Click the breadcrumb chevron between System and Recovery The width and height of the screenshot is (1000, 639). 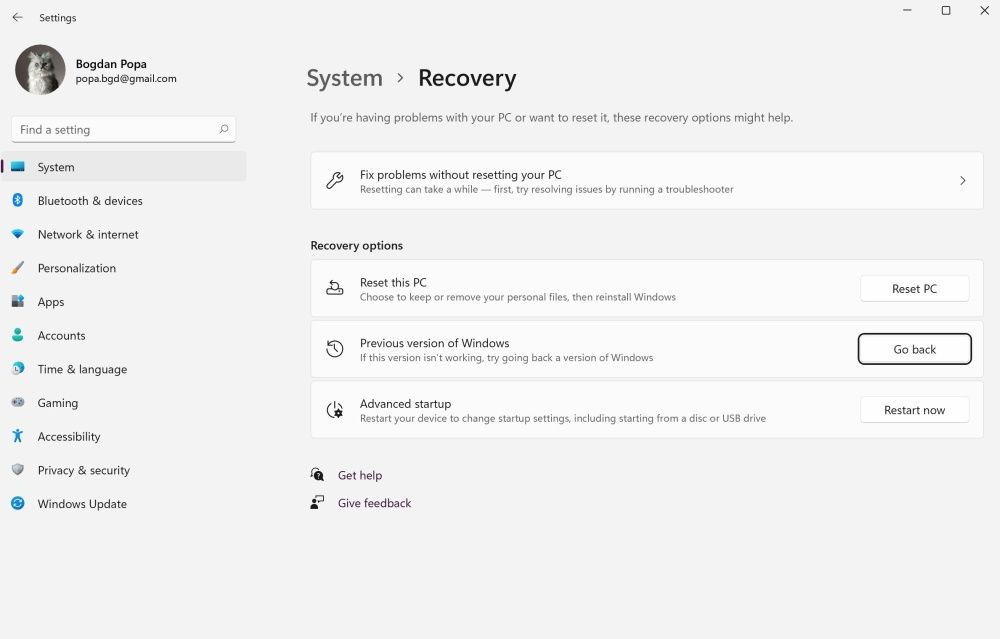tap(401, 78)
